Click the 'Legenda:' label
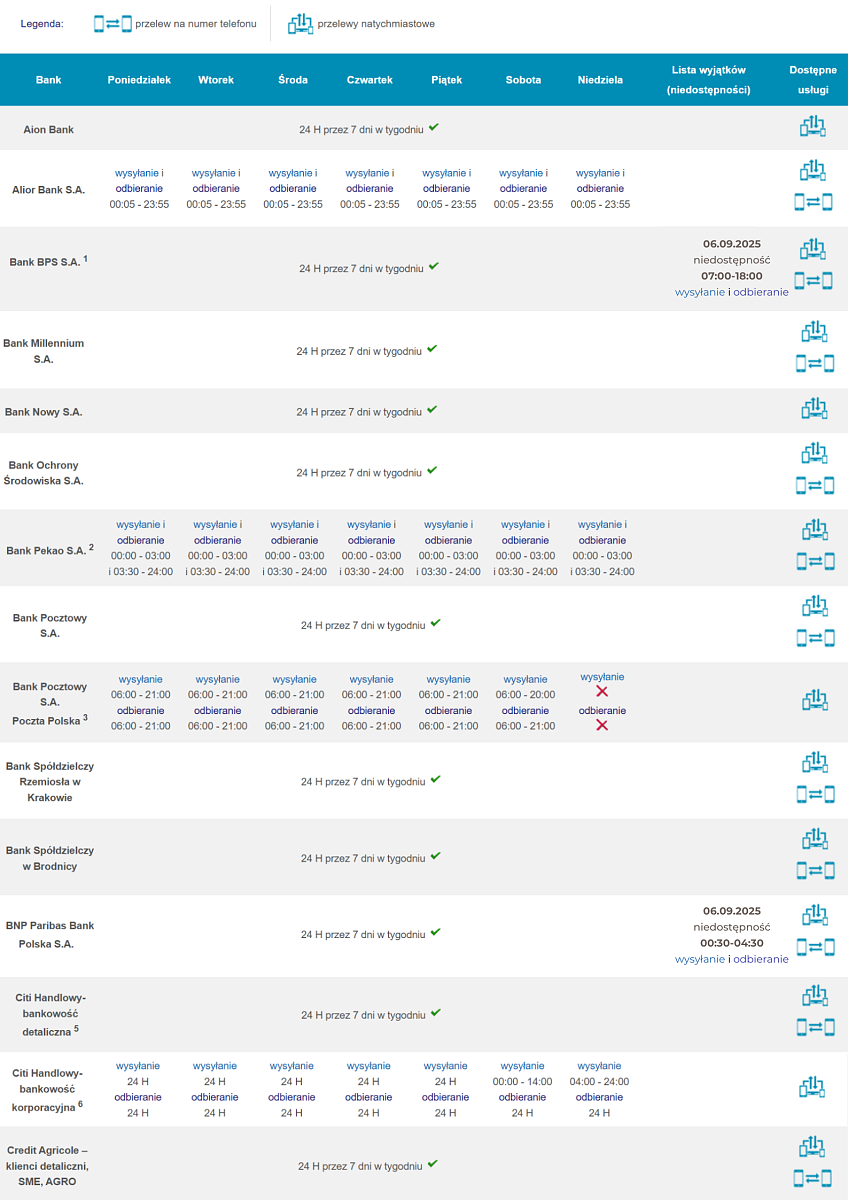Image resolution: width=848 pixels, height=1200 pixels. [42, 23]
